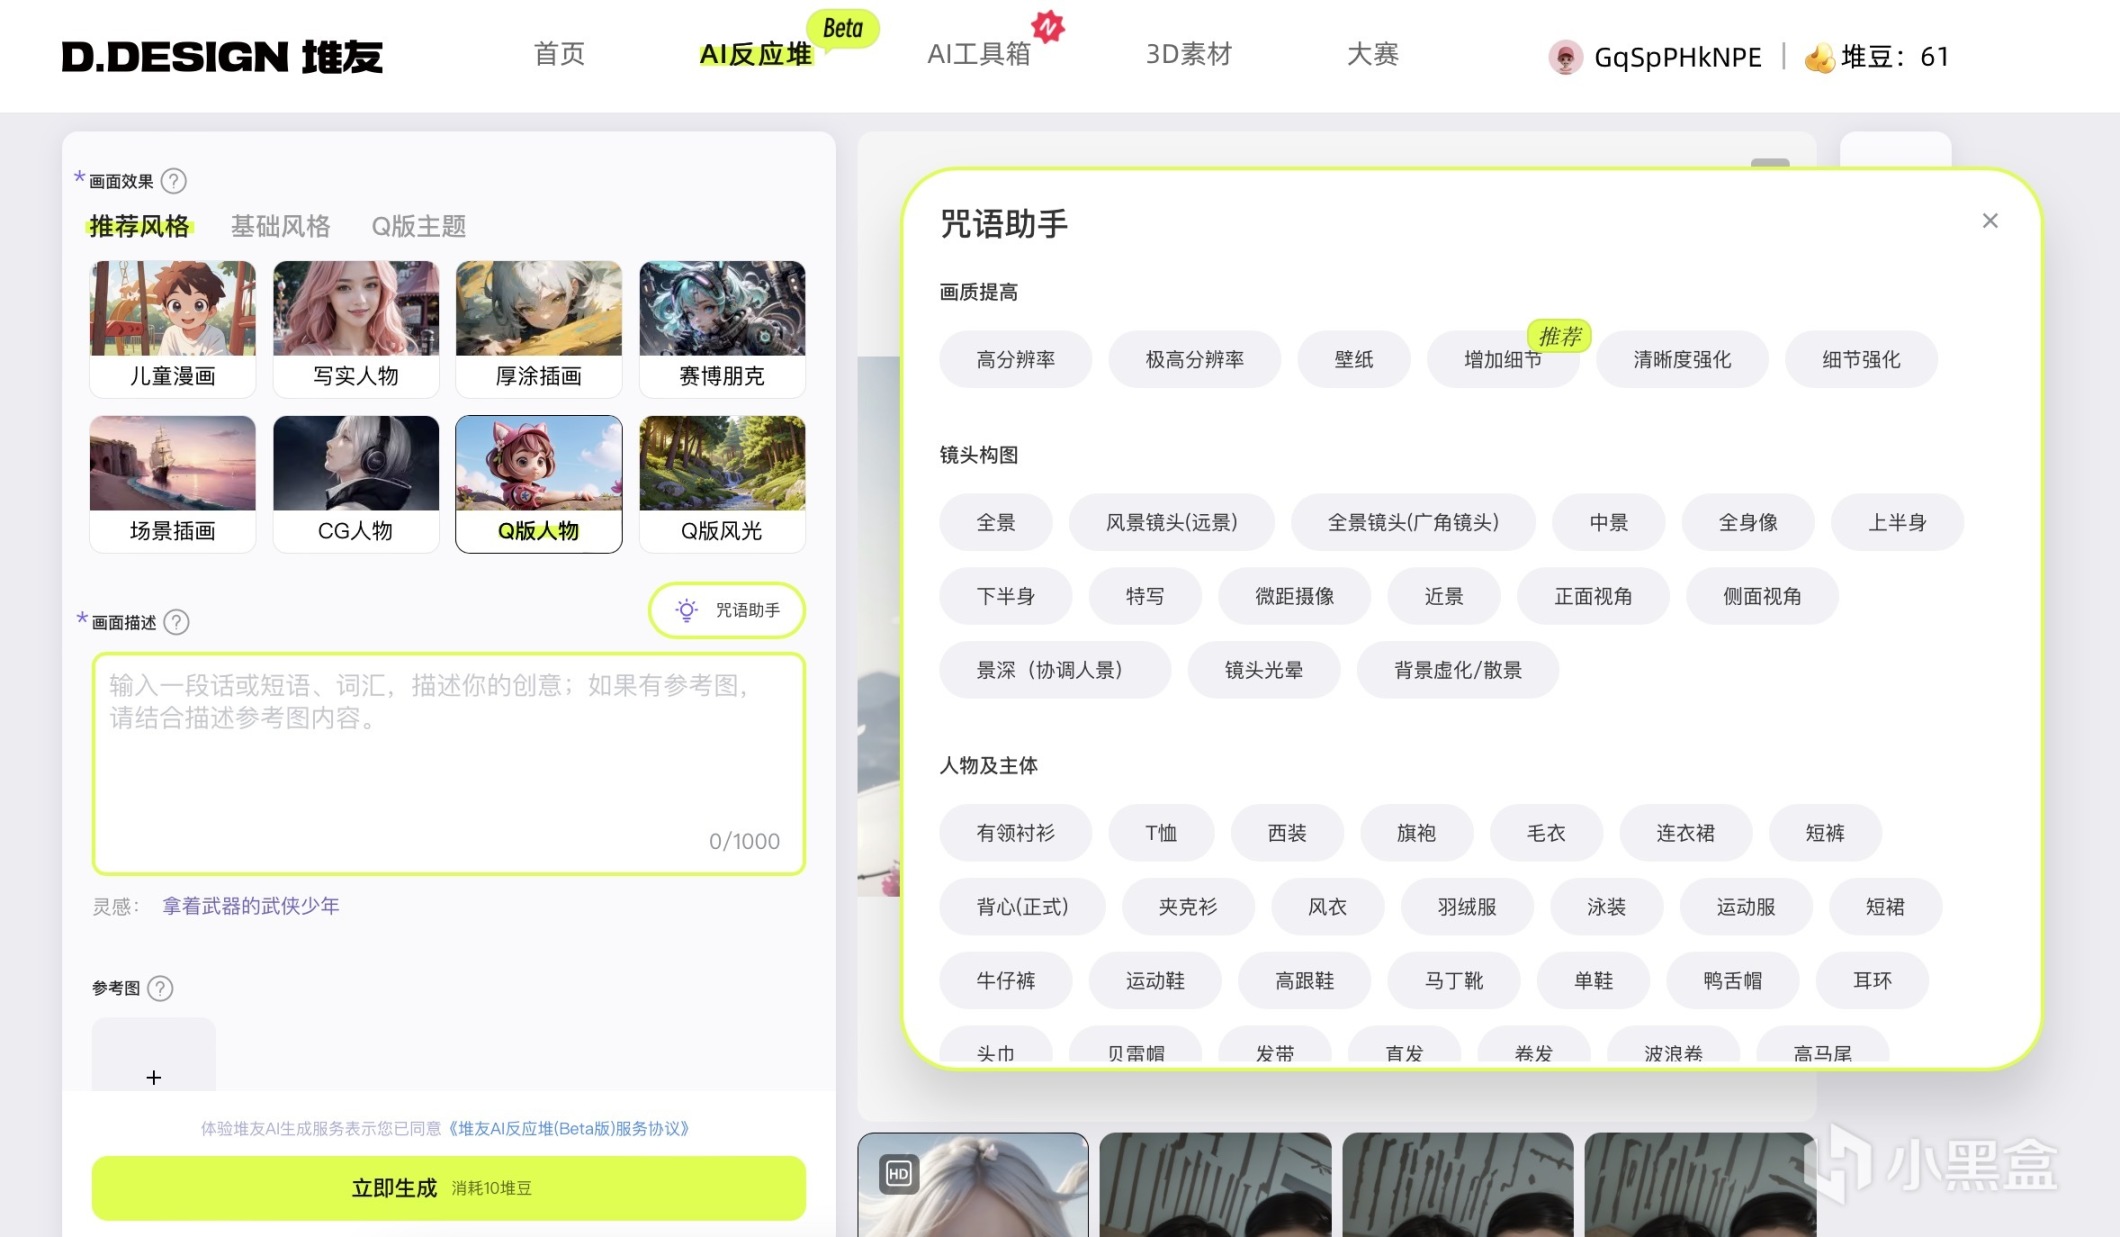The width and height of the screenshot is (2120, 1237).
Task: Switch to the 基础风格 tab
Action: click(x=280, y=226)
